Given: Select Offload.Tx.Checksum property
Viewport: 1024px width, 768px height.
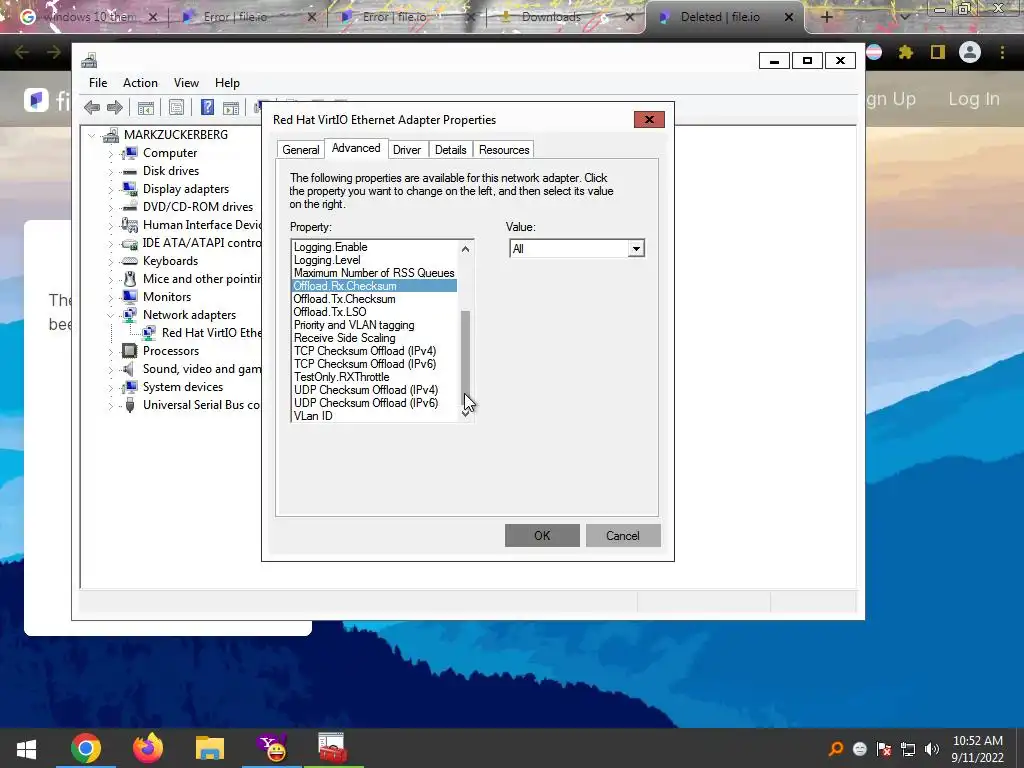Looking at the screenshot, I should 344,299.
